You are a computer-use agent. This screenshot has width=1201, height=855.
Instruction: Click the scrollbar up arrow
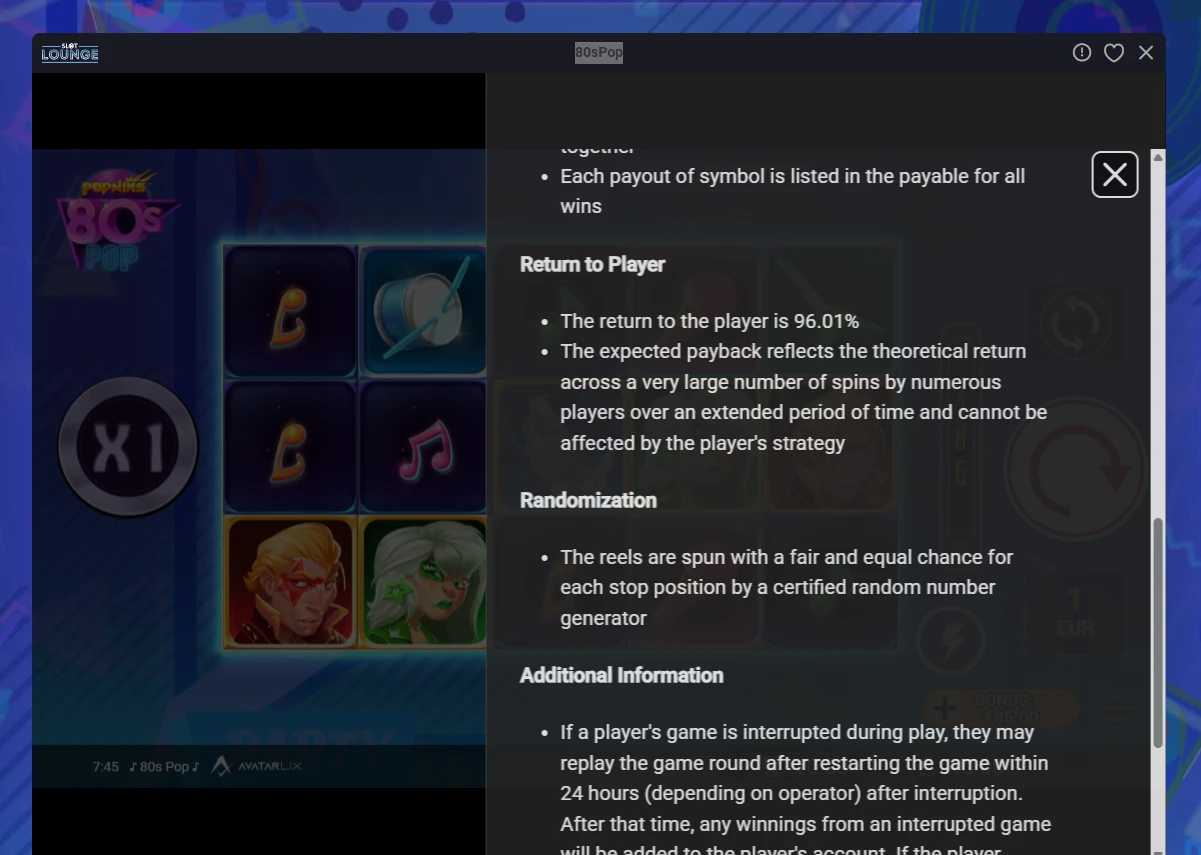pos(1158,157)
